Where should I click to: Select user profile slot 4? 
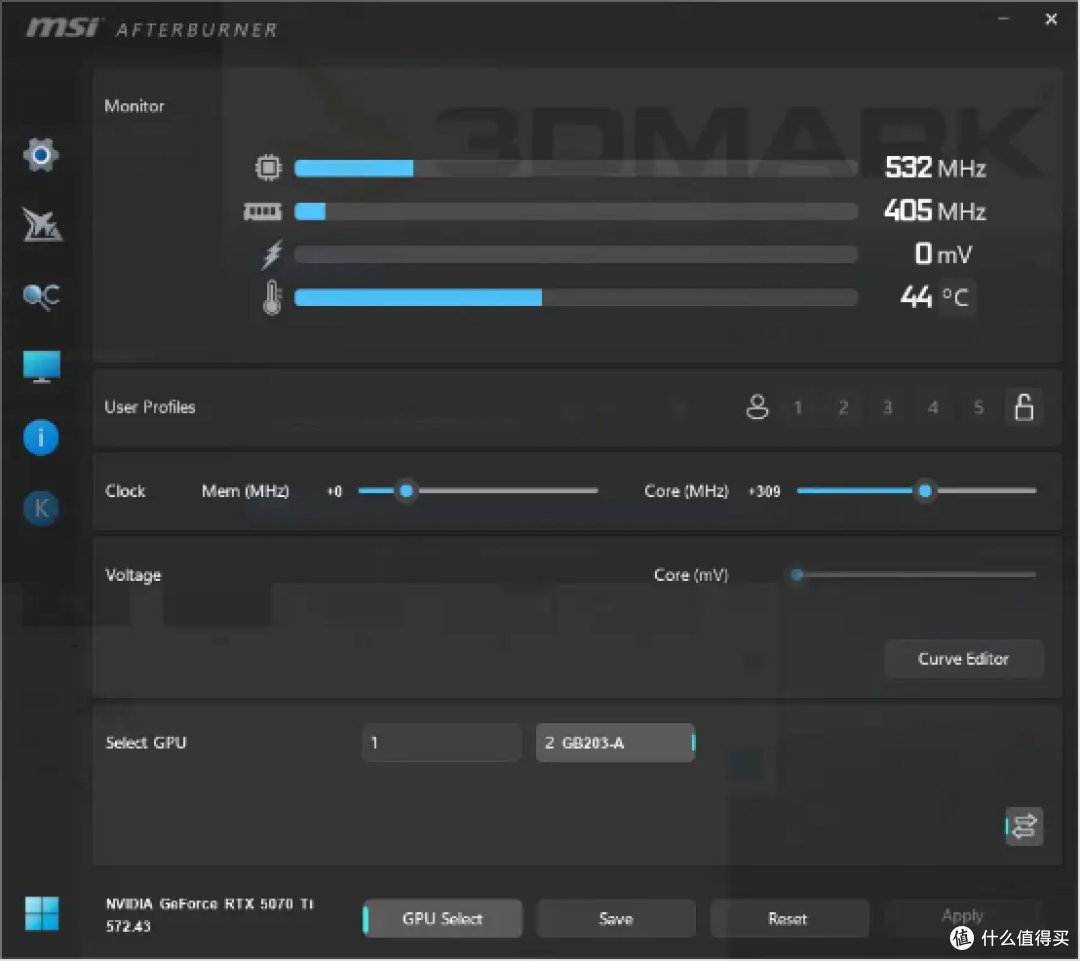click(933, 407)
